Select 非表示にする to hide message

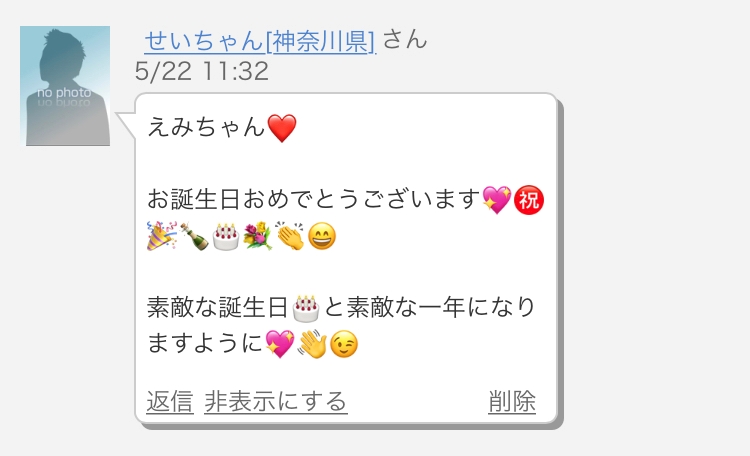pos(276,401)
